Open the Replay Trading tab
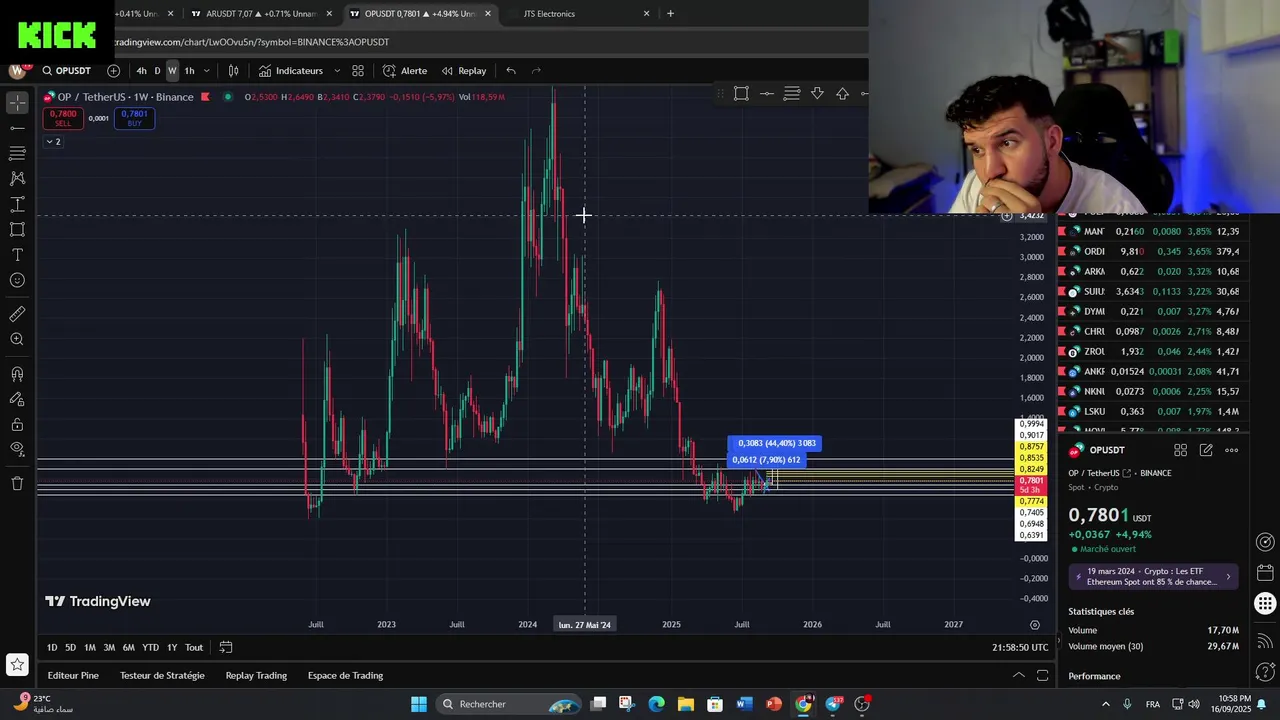 point(256,675)
